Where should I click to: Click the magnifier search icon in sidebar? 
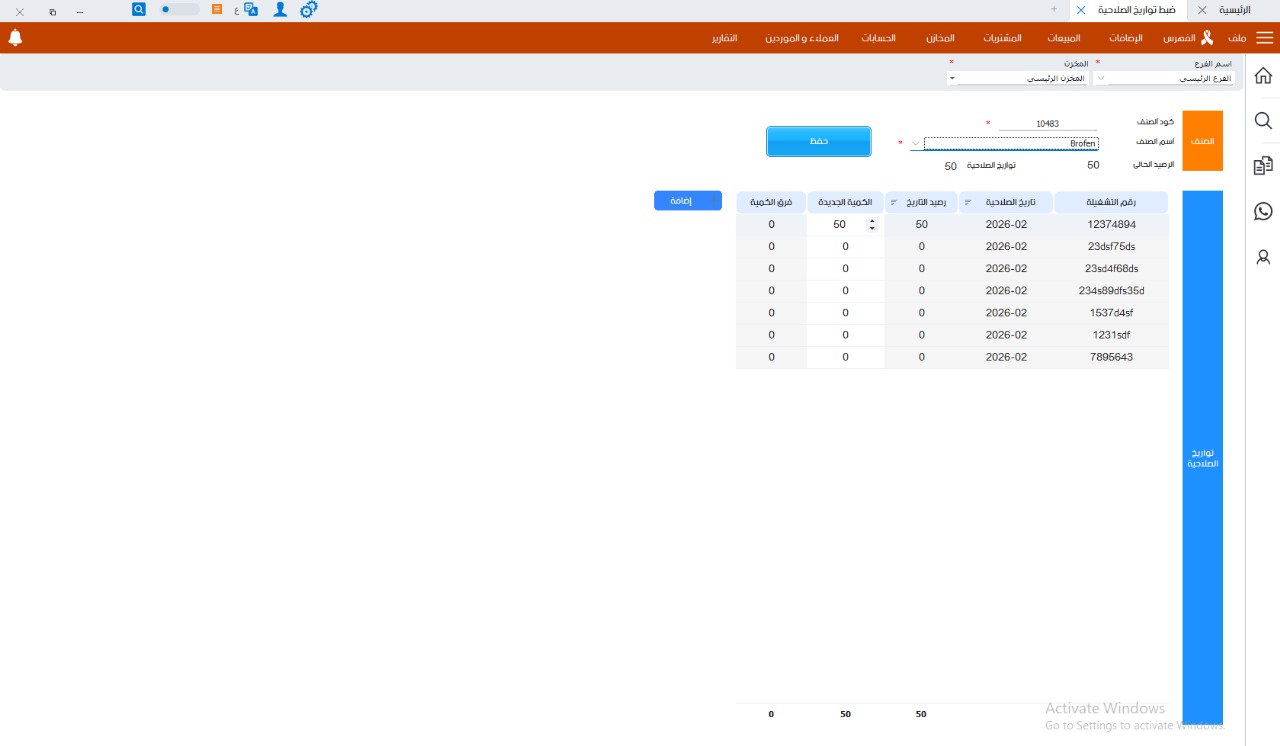pyautogui.click(x=1263, y=121)
